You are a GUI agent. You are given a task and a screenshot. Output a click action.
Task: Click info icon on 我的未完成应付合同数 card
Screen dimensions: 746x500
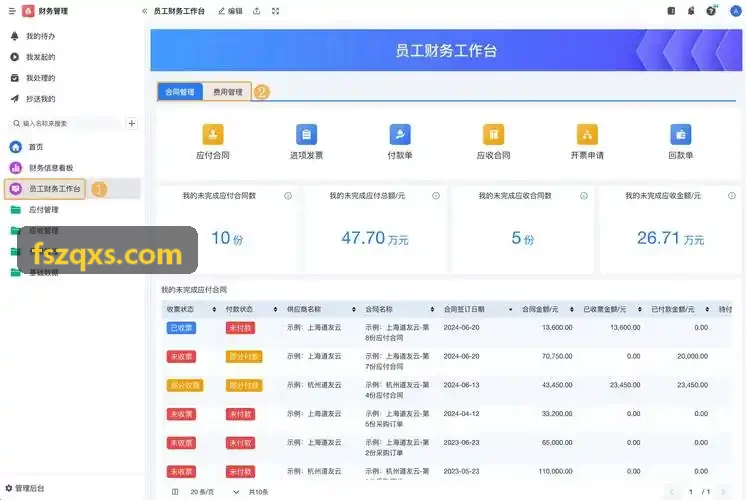click(288, 196)
